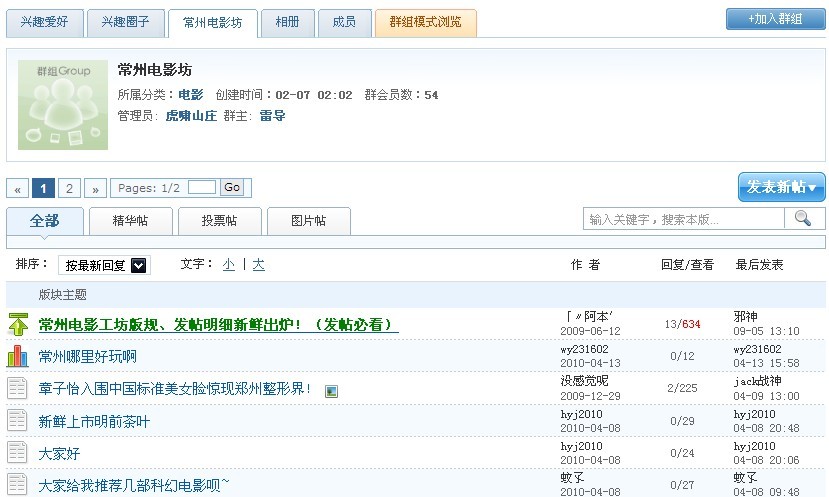The width and height of the screenshot is (829, 497).
Task: Click the image attachment icon after 章子怡 thread title
Action: tap(331, 391)
